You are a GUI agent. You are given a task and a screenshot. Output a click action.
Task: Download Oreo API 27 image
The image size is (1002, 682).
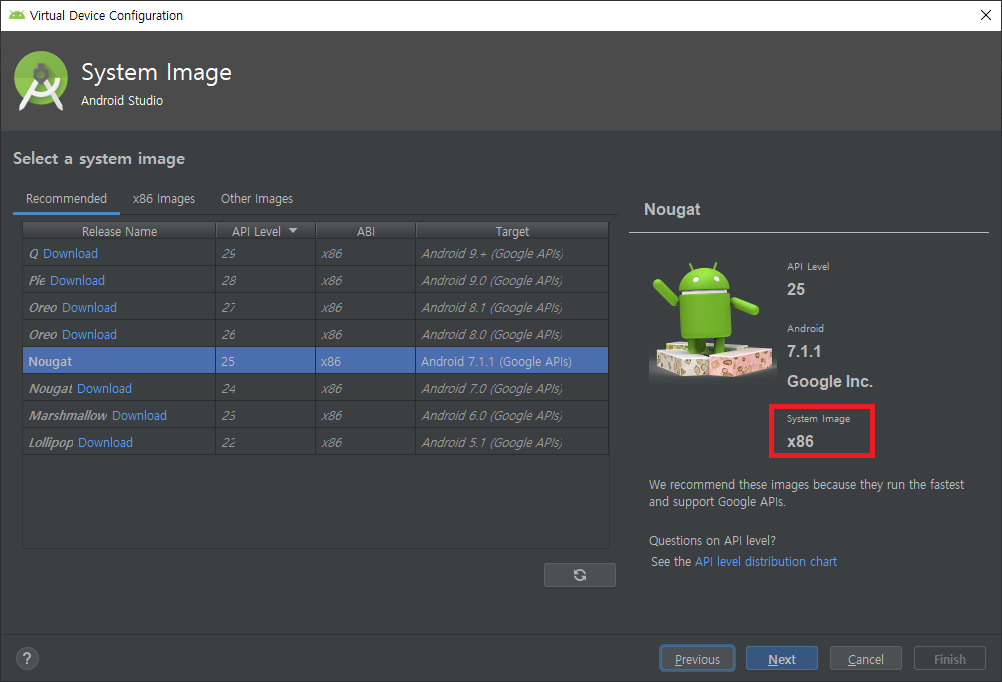click(89, 307)
